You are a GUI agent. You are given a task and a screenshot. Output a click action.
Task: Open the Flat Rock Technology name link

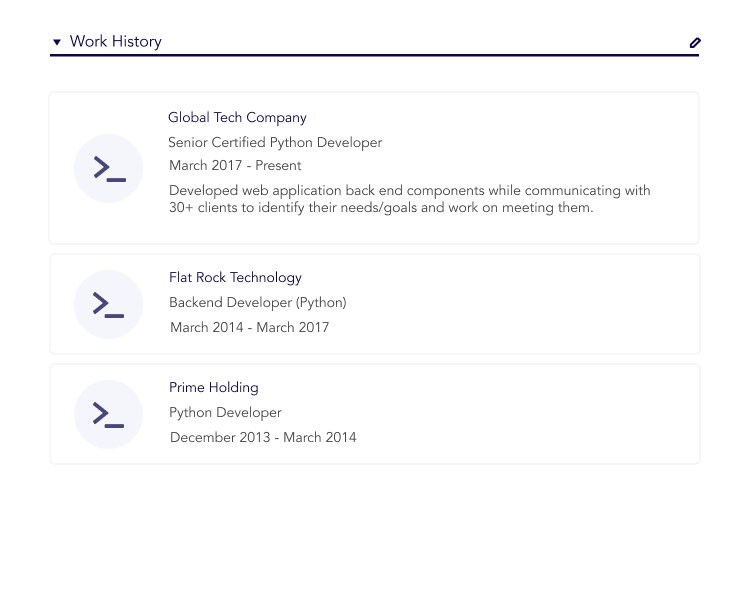pos(235,278)
